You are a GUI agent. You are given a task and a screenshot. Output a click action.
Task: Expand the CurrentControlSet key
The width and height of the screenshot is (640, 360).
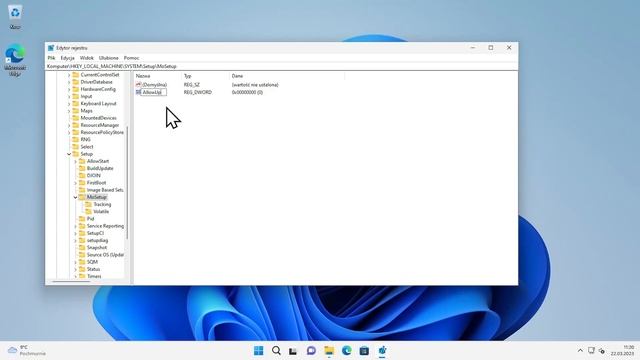click(69, 75)
